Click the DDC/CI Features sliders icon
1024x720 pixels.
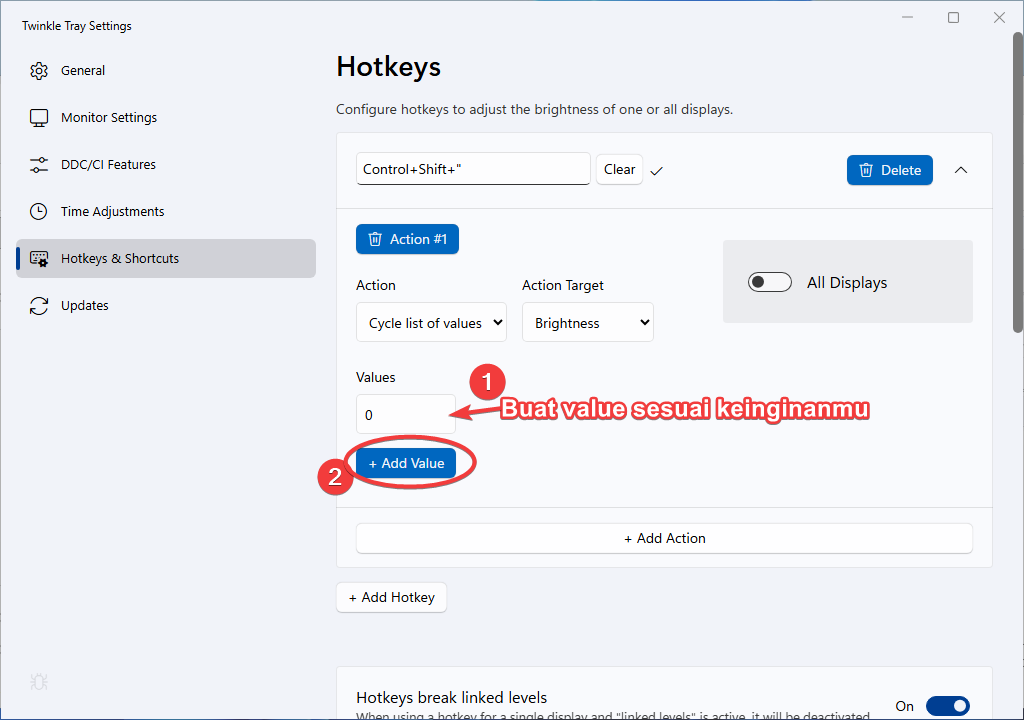tap(39, 165)
